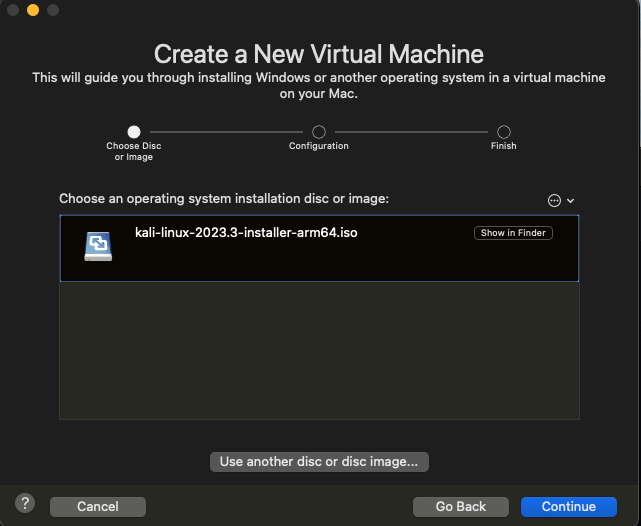Viewport: 641px width, 526px height.
Task: Expand the chevron beside the options icon
Action: click(571, 200)
